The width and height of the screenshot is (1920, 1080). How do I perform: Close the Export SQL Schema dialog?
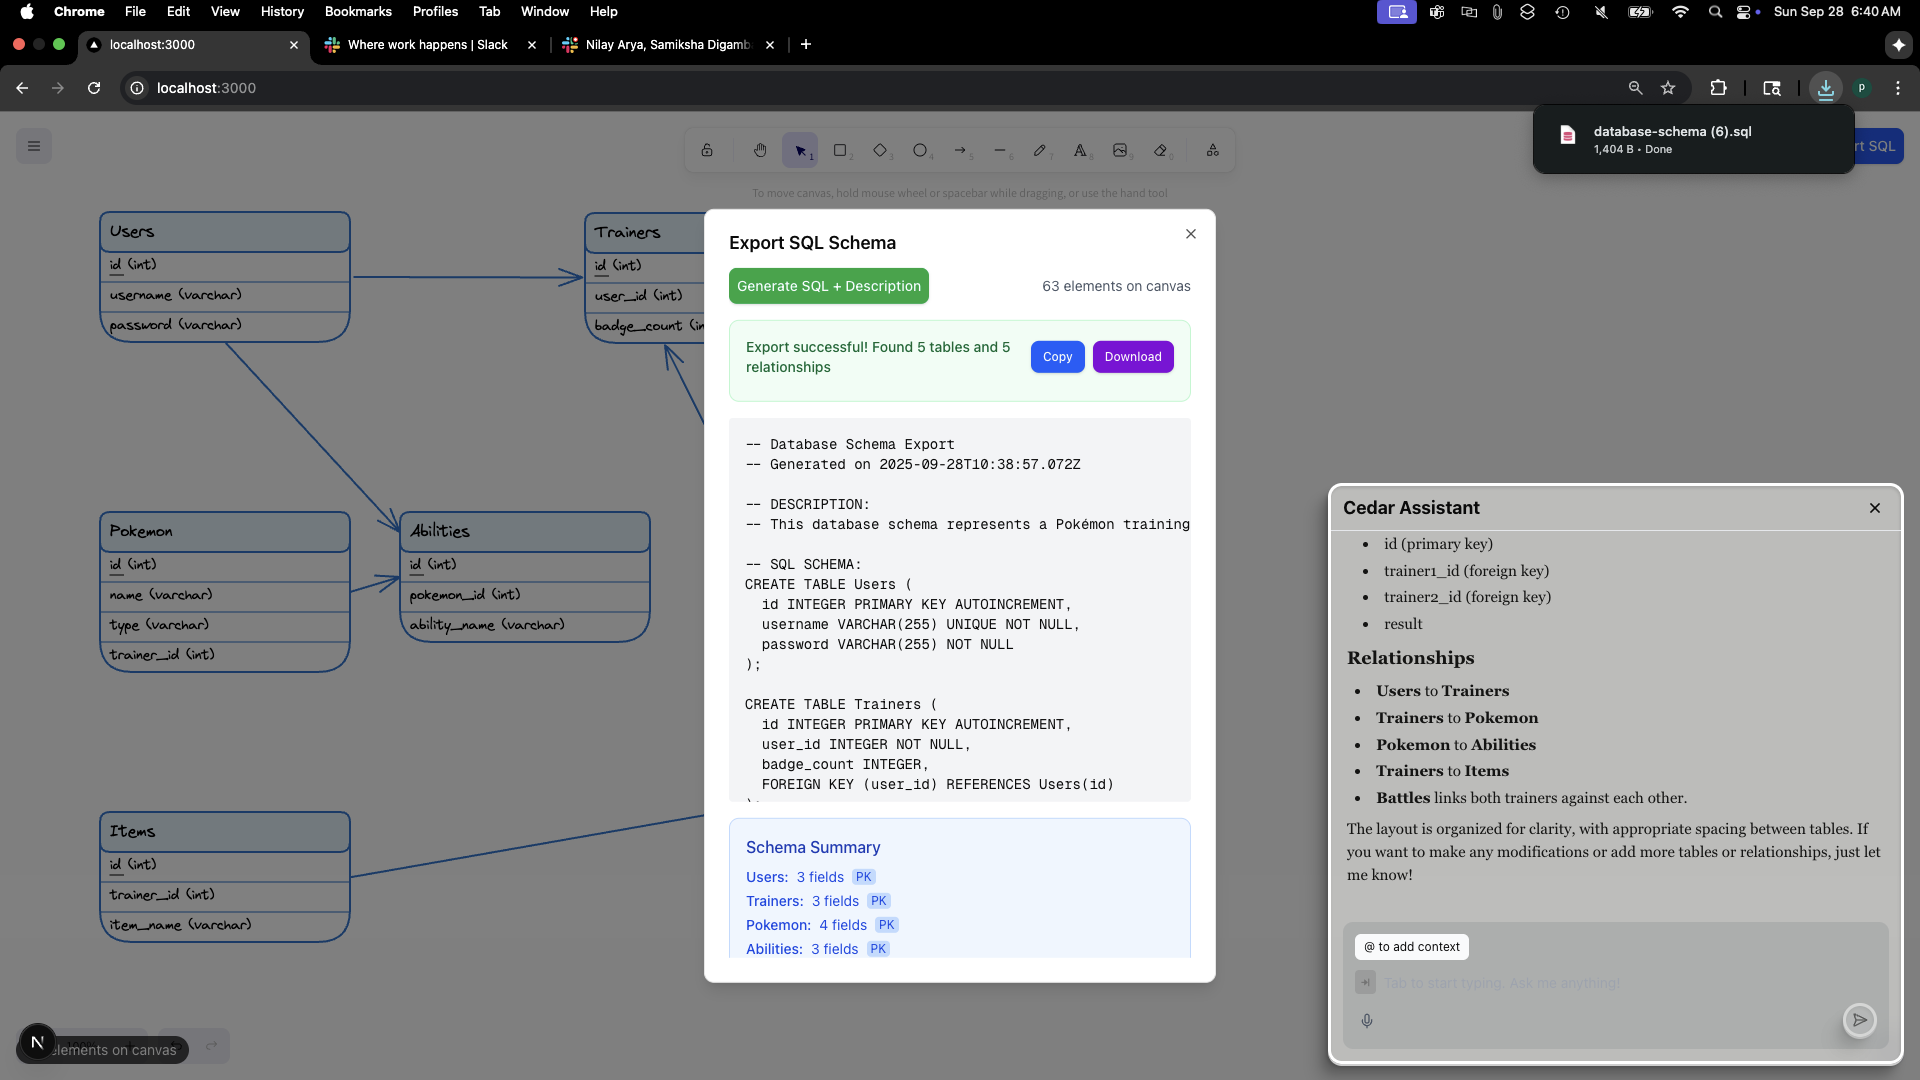1190,234
